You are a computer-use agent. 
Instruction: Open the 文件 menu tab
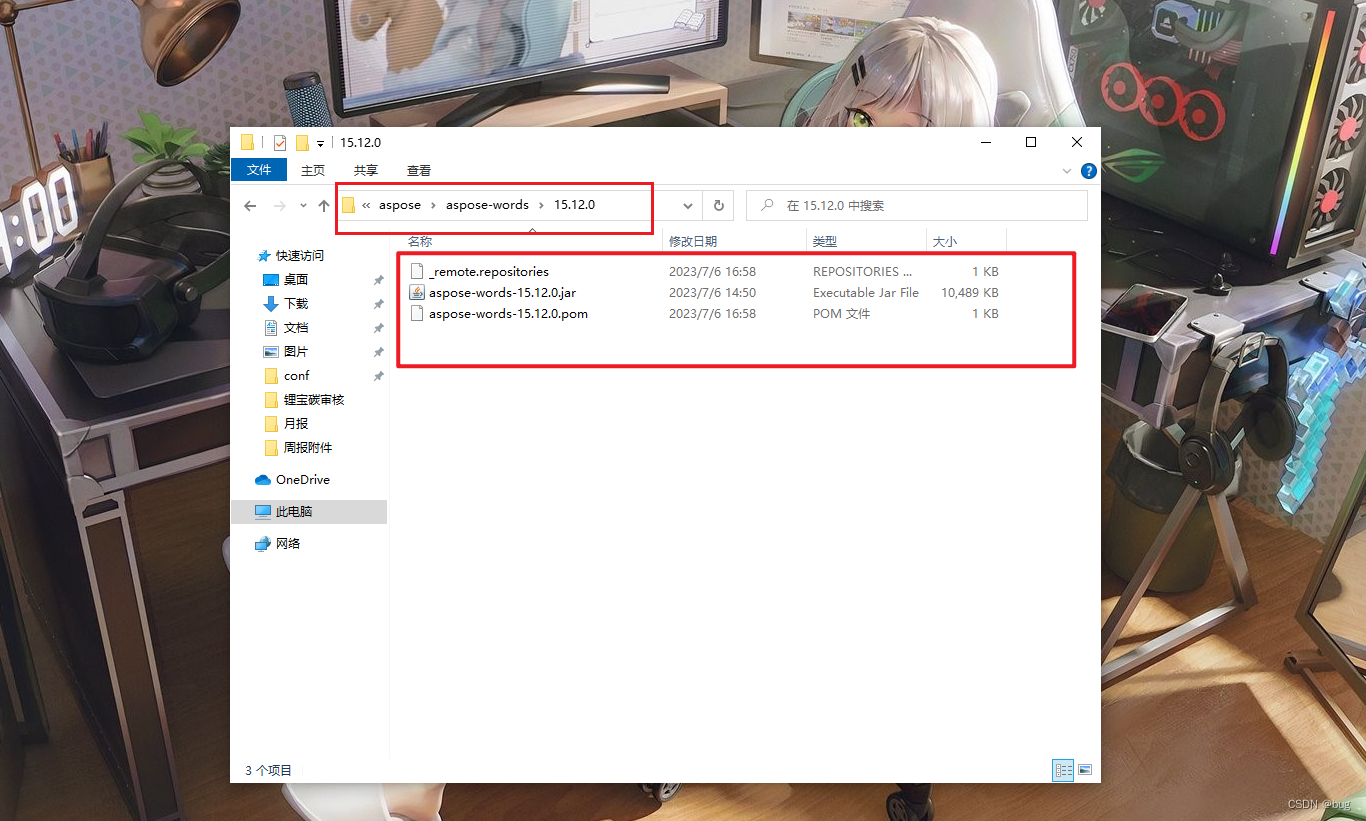(259, 170)
